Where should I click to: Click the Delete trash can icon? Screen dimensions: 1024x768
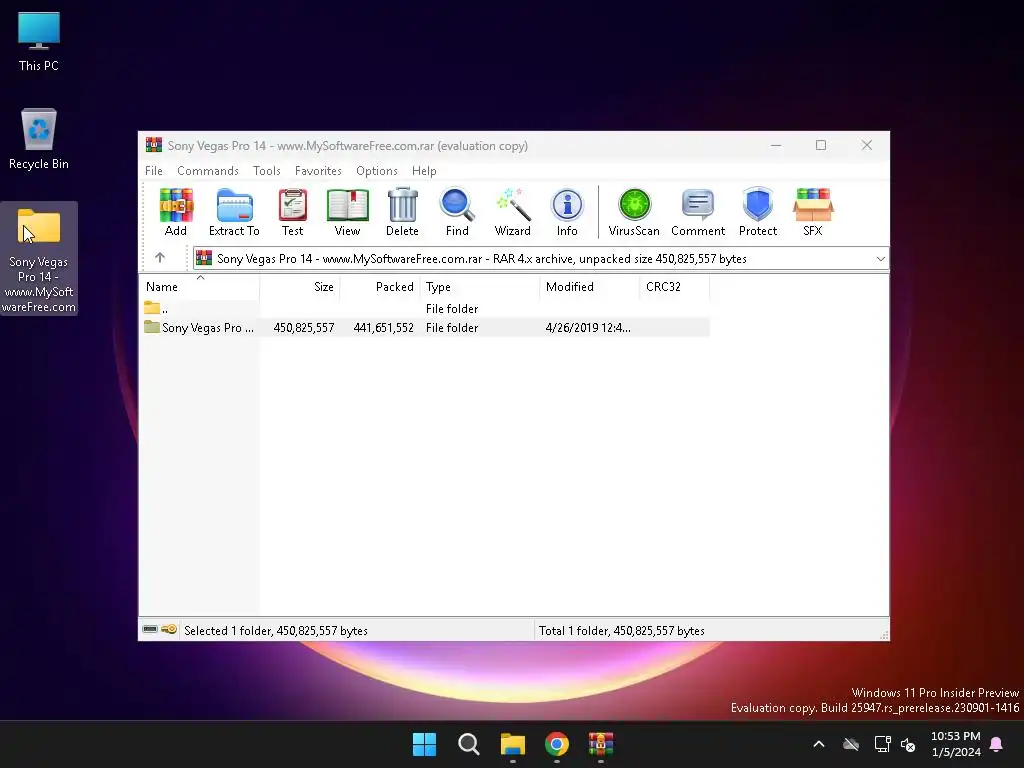tap(402, 212)
